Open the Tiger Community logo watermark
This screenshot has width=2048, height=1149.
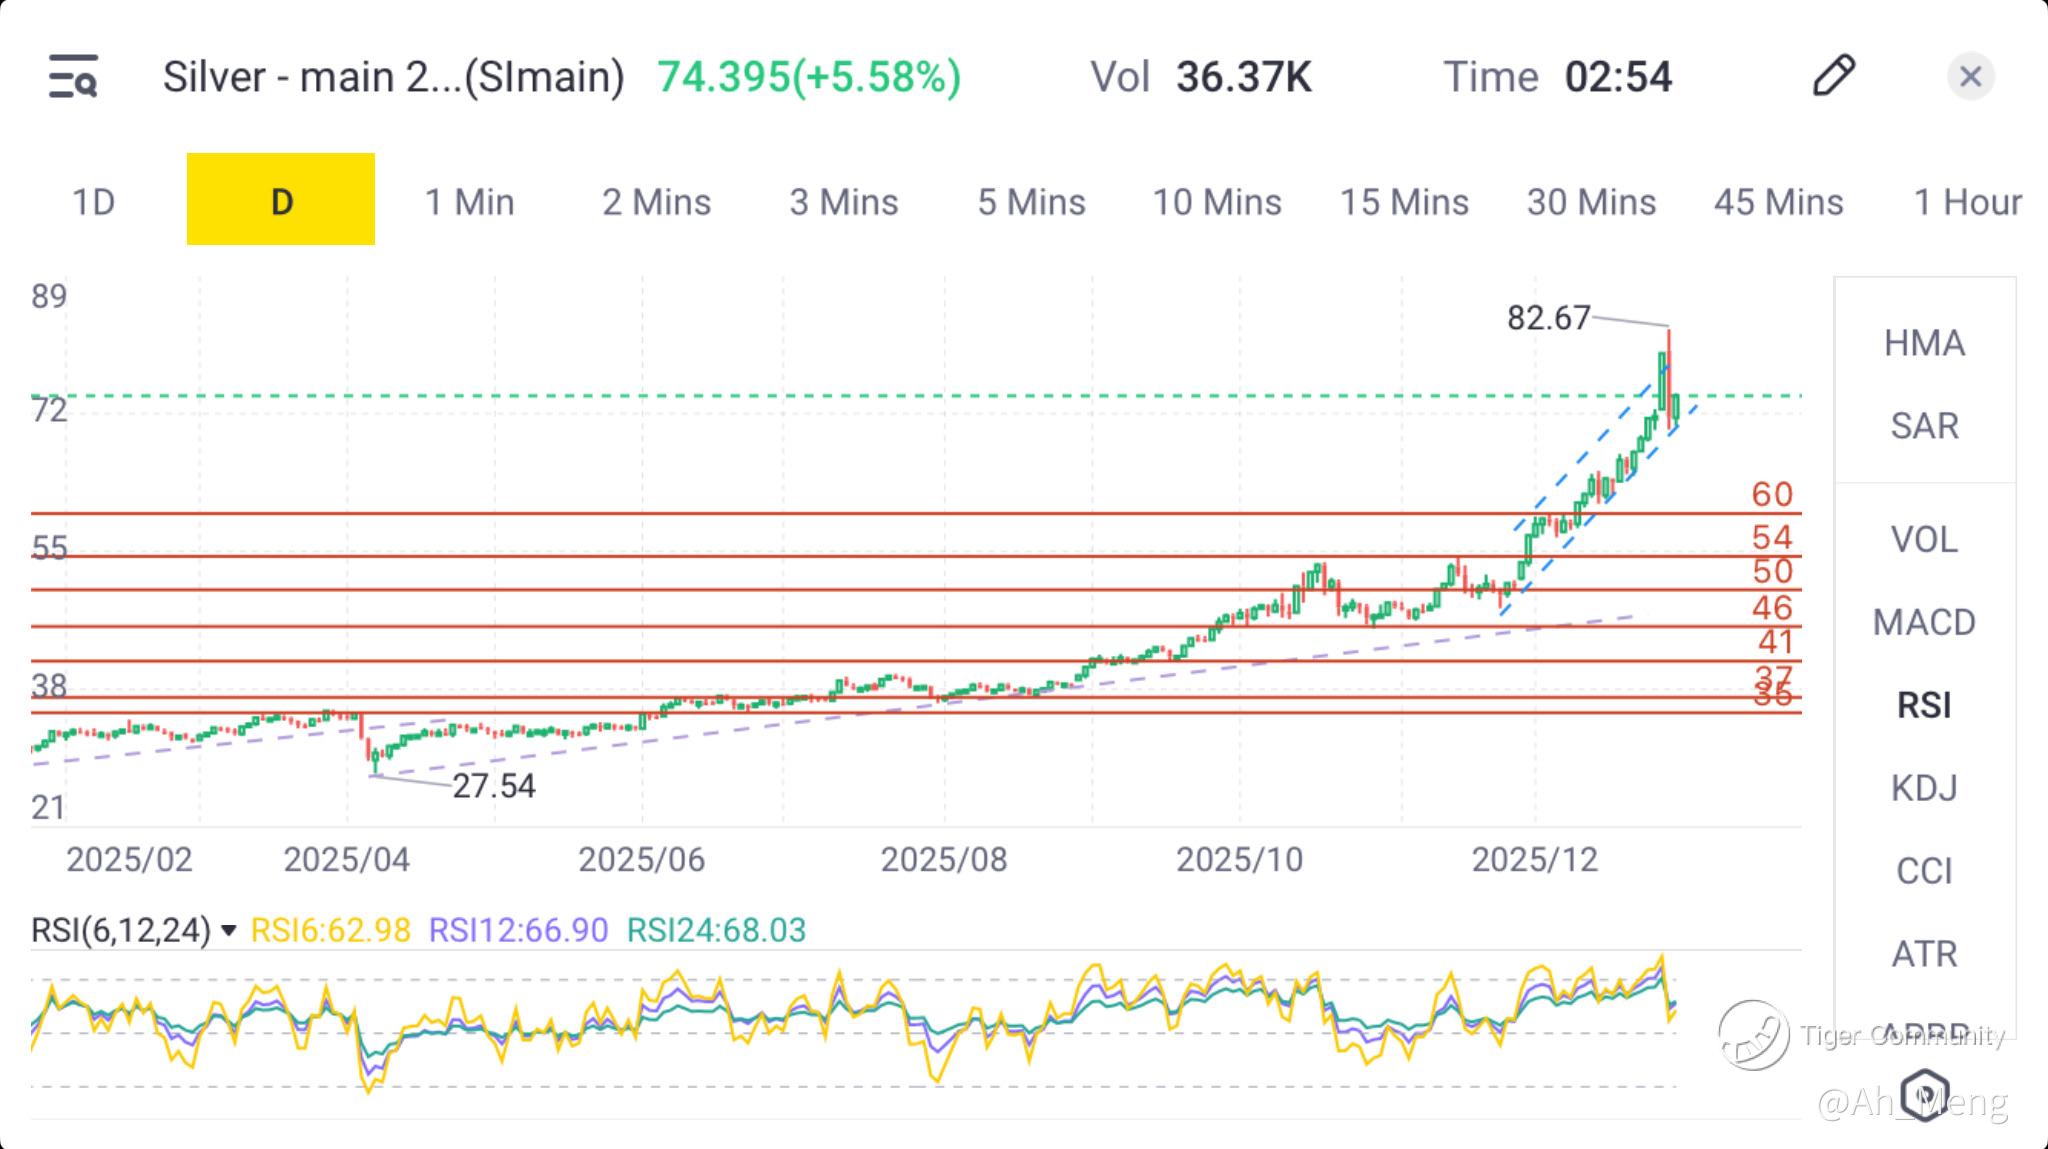click(x=1754, y=1035)
